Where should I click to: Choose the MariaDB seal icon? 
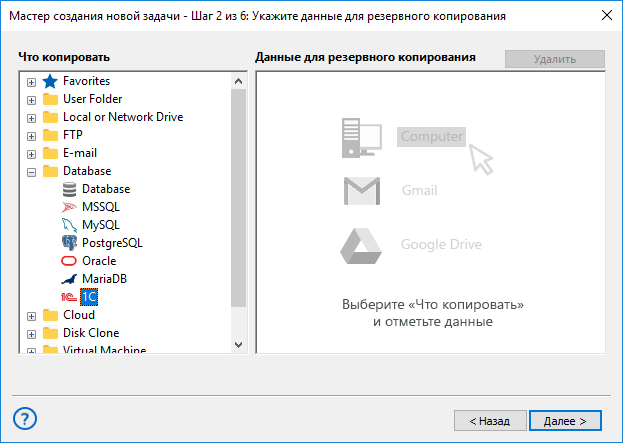coord(69,279)
